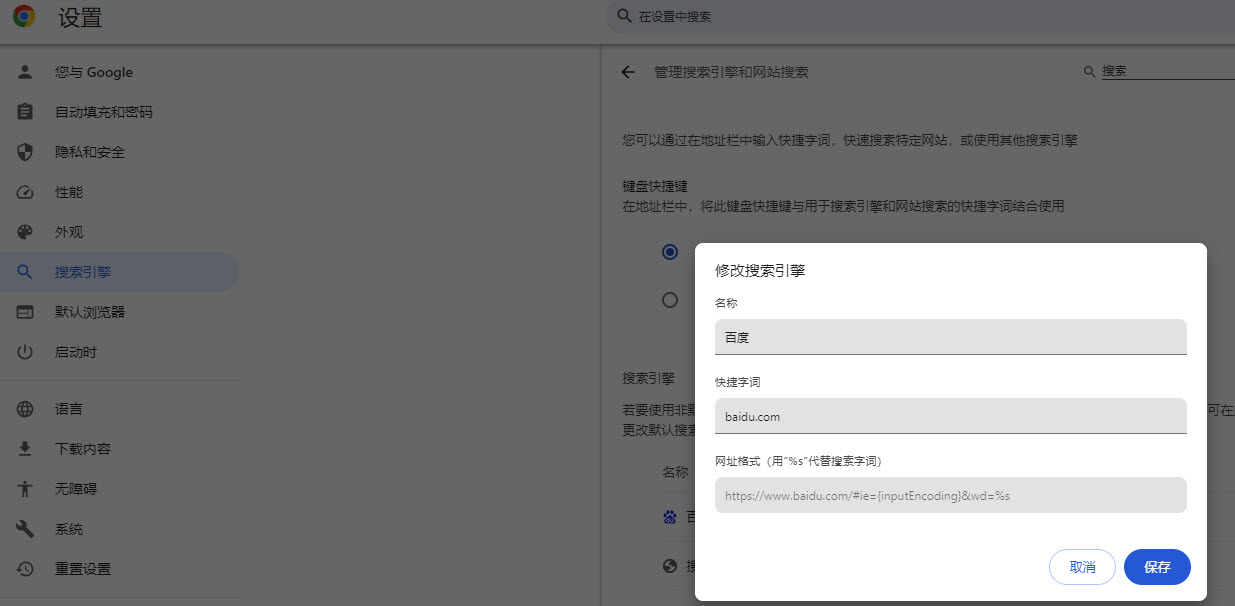
Task: Click 保存 to save the search engine
Action: pos(1157,567)
